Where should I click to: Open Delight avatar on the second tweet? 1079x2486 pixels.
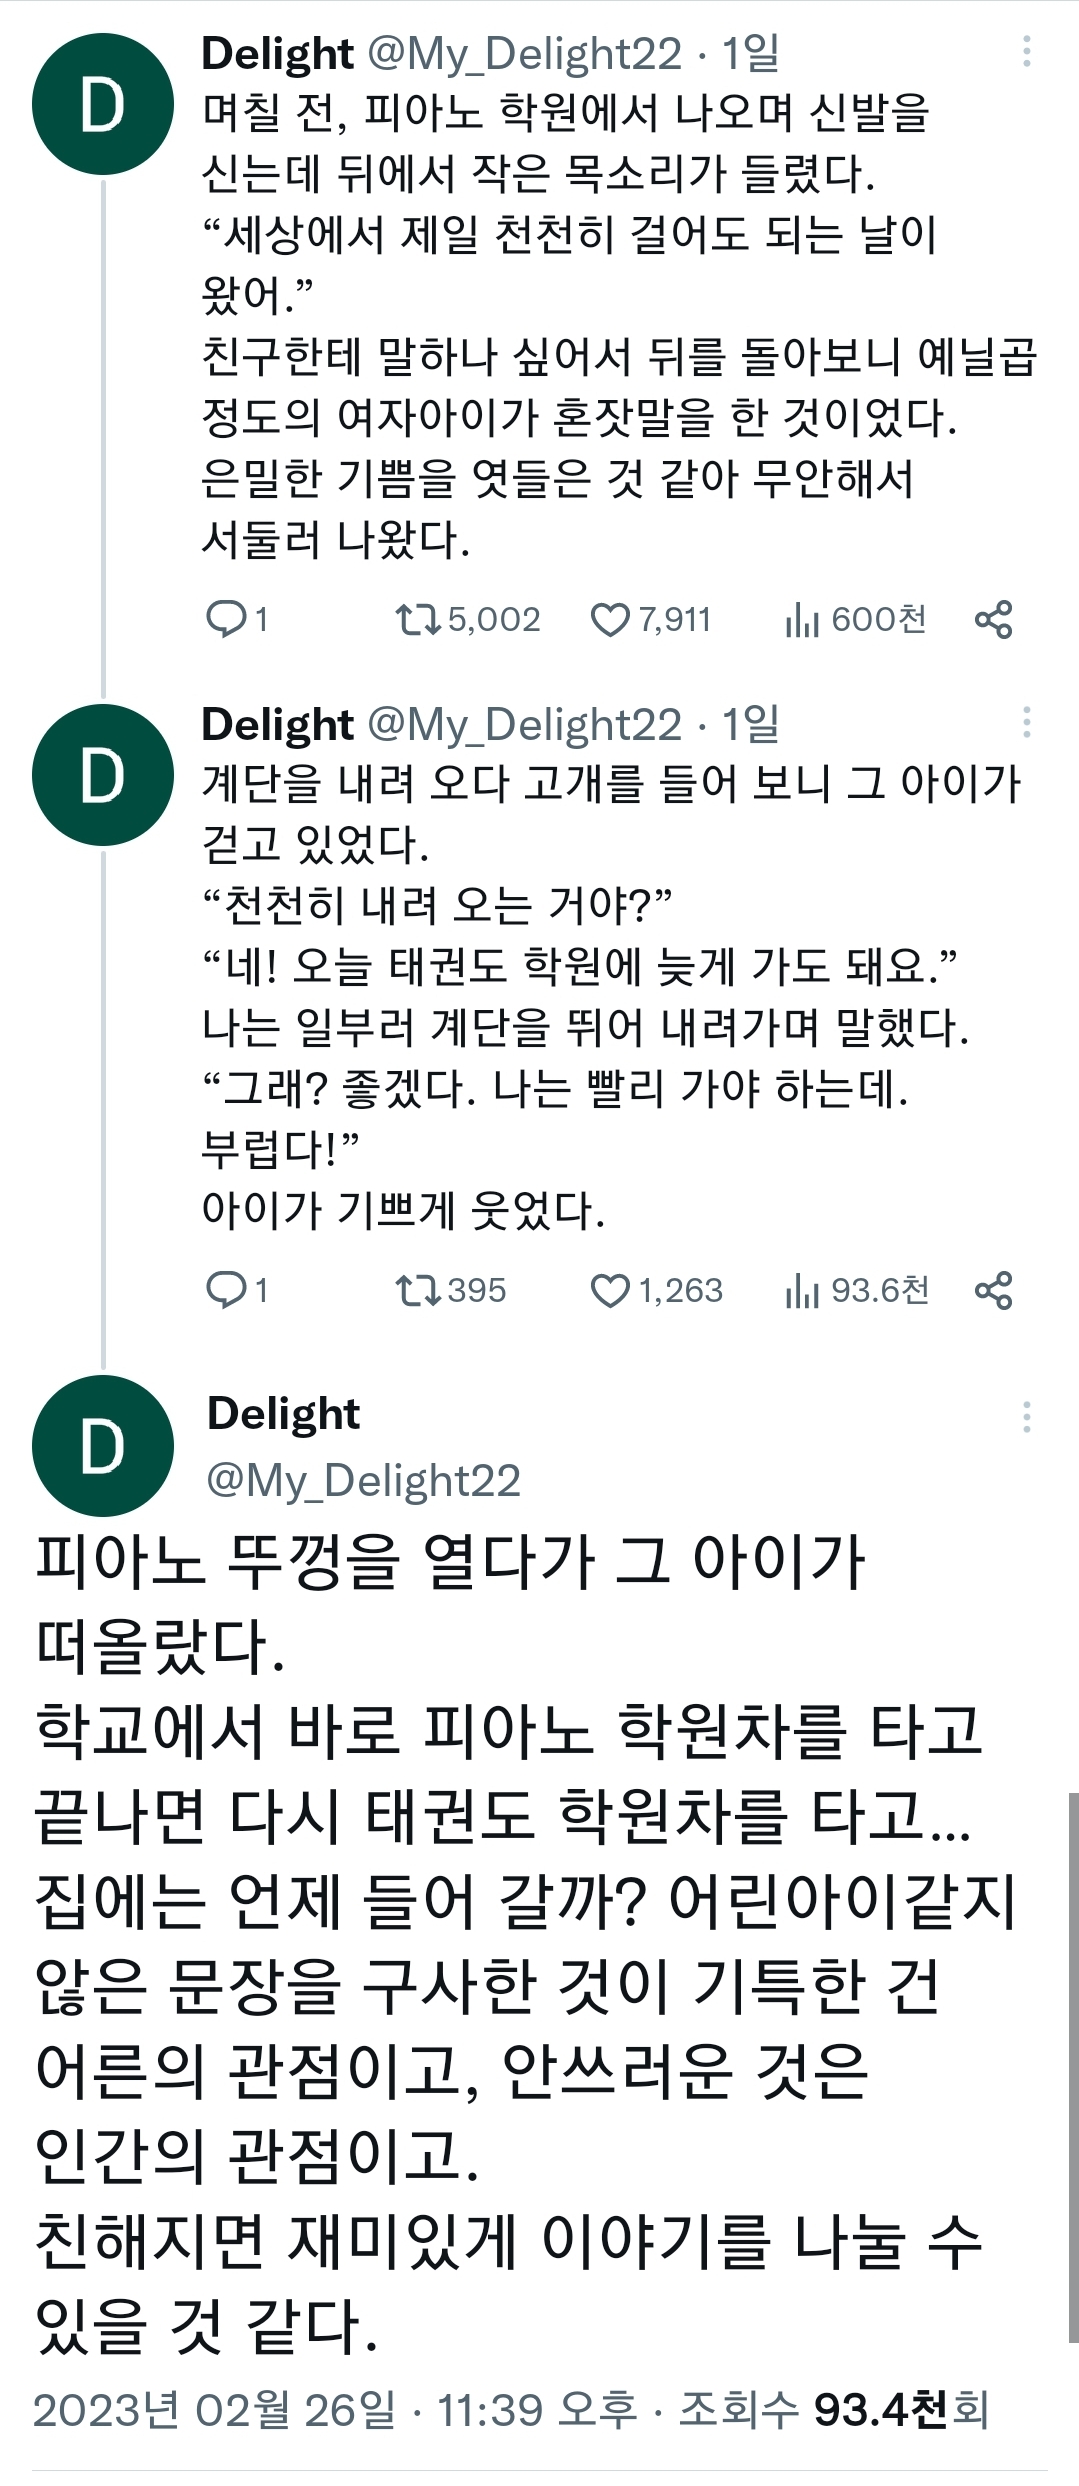point(103,775)
